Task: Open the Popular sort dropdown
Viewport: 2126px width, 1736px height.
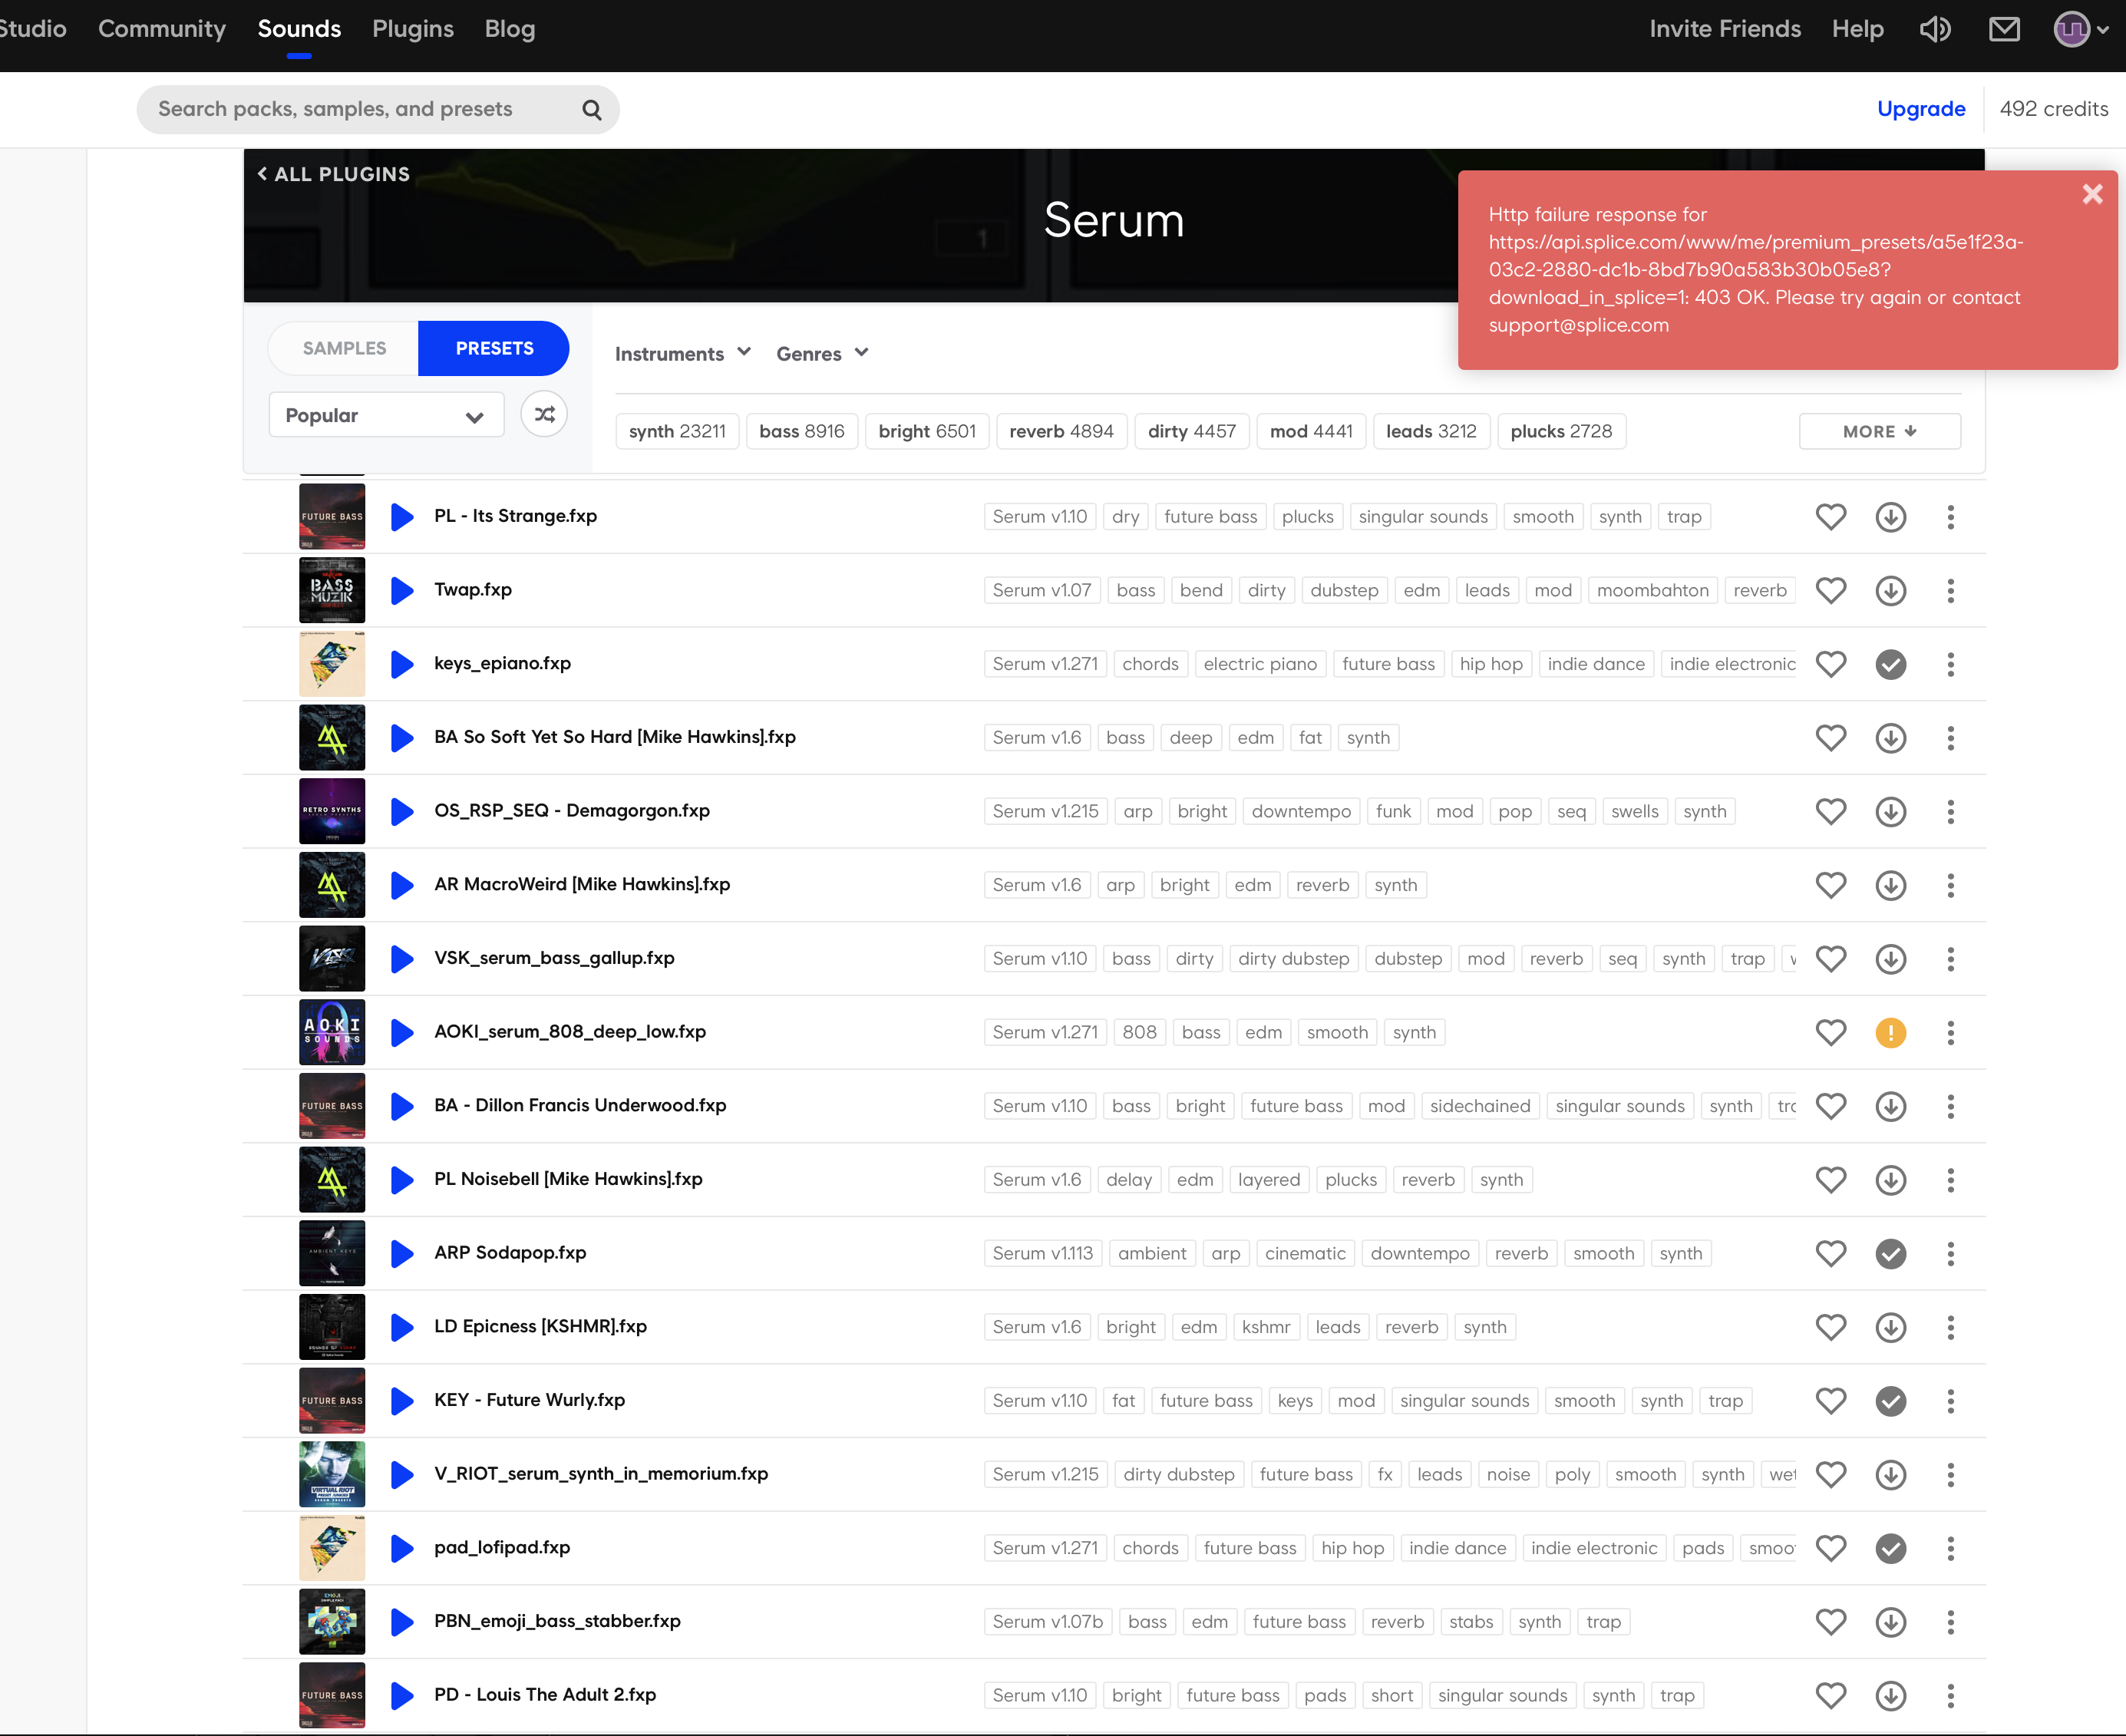Action: [x=385, y=415]
